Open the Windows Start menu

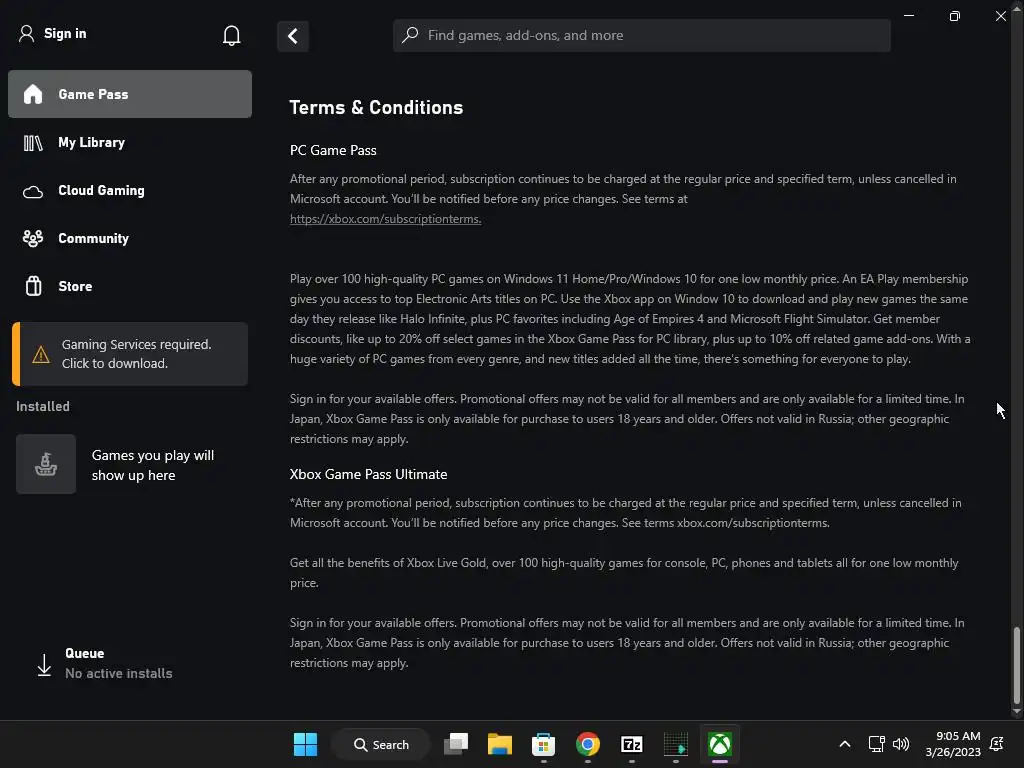tap(305, 744)
